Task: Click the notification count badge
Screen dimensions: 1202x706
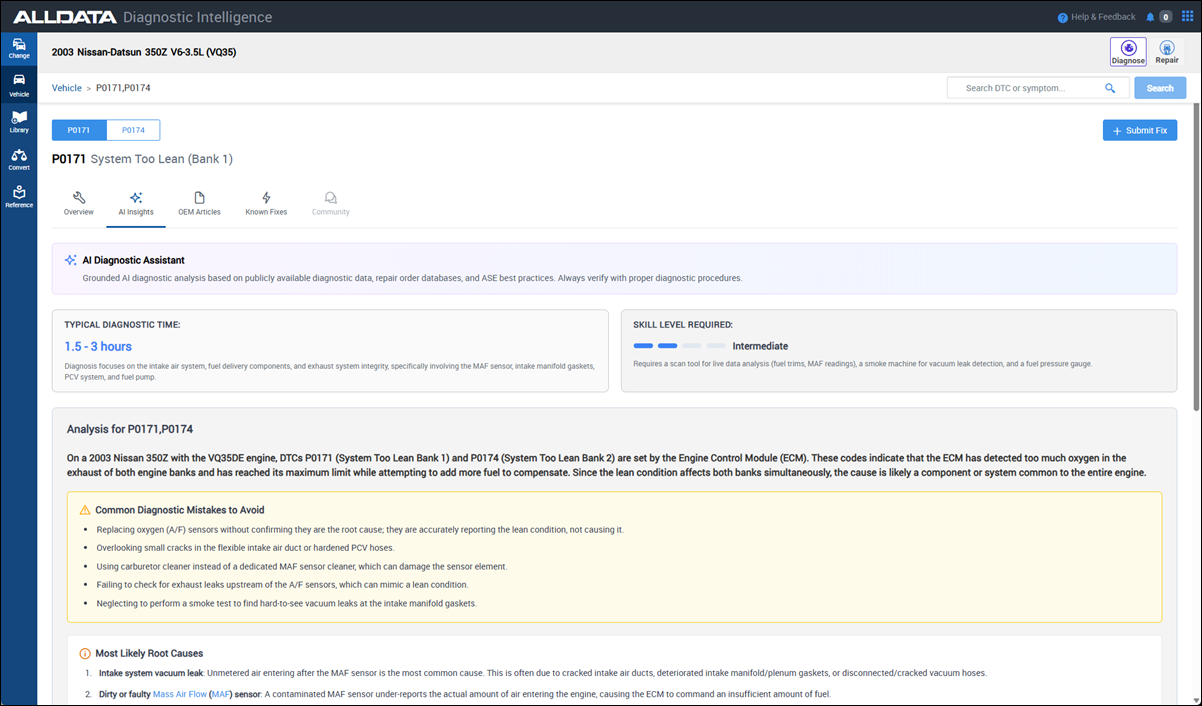Action: (x=1165, y=17)
